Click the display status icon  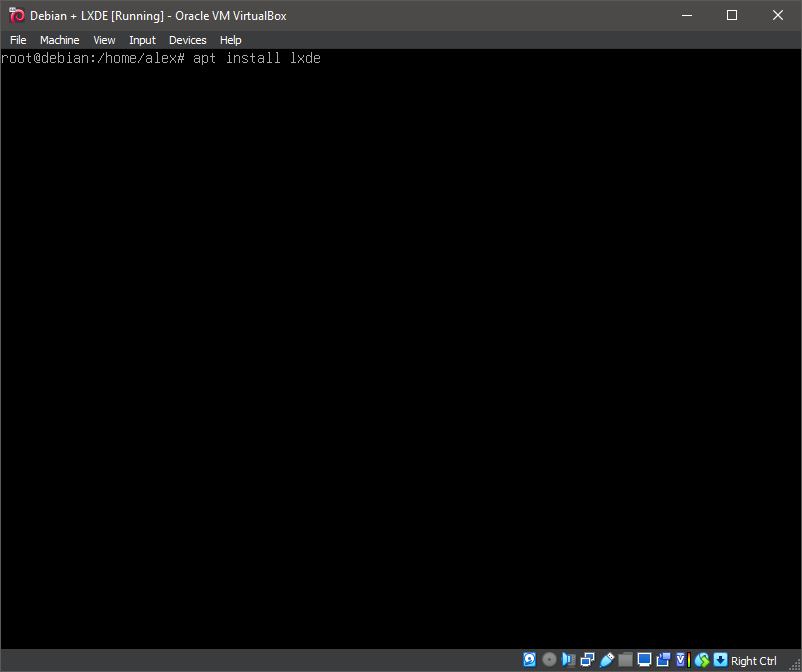(644, 660)
